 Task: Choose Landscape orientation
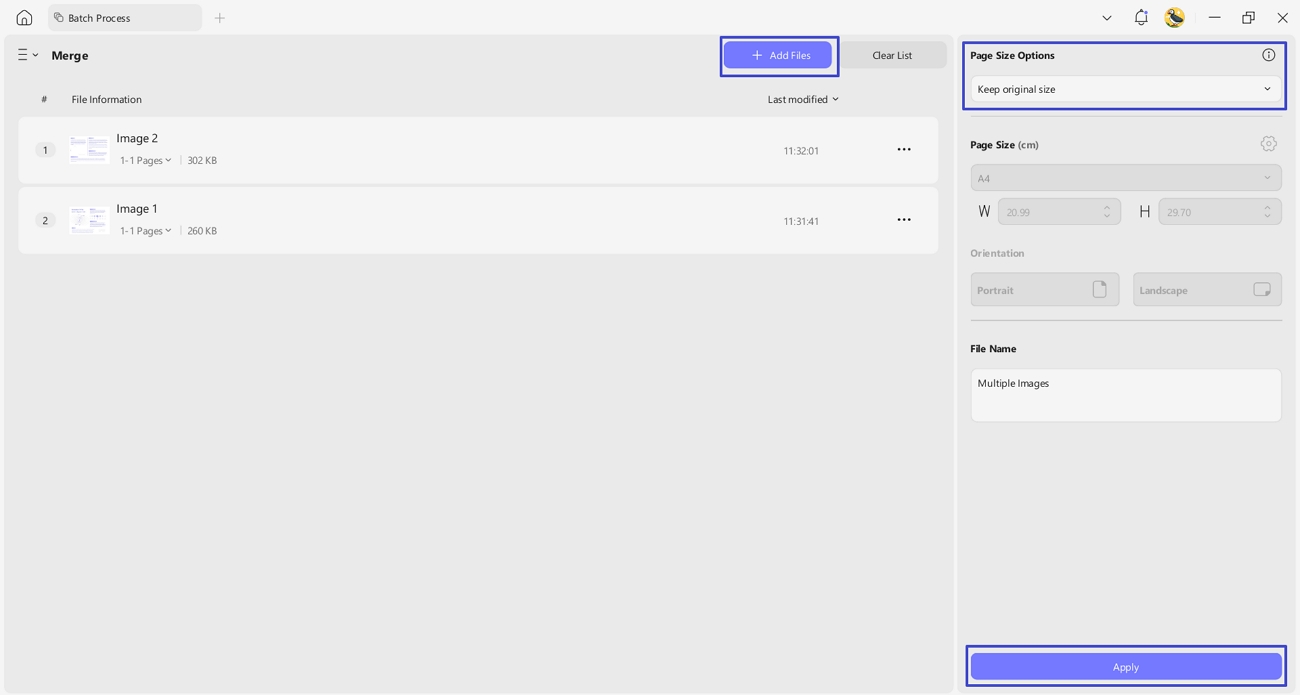[1207, 290]
